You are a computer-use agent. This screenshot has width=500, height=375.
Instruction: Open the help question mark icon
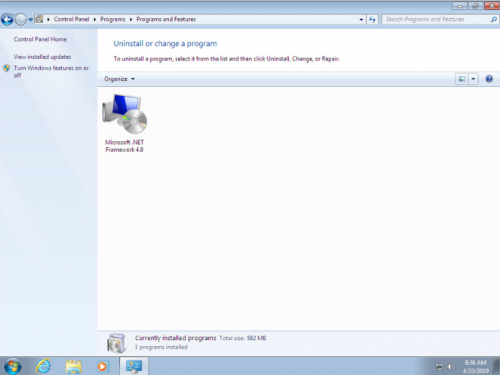489,79
